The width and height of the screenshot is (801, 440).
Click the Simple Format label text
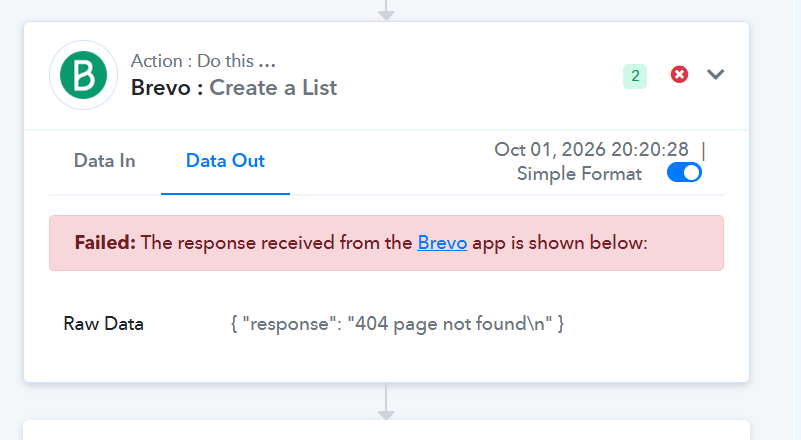(x=579, y=174)
